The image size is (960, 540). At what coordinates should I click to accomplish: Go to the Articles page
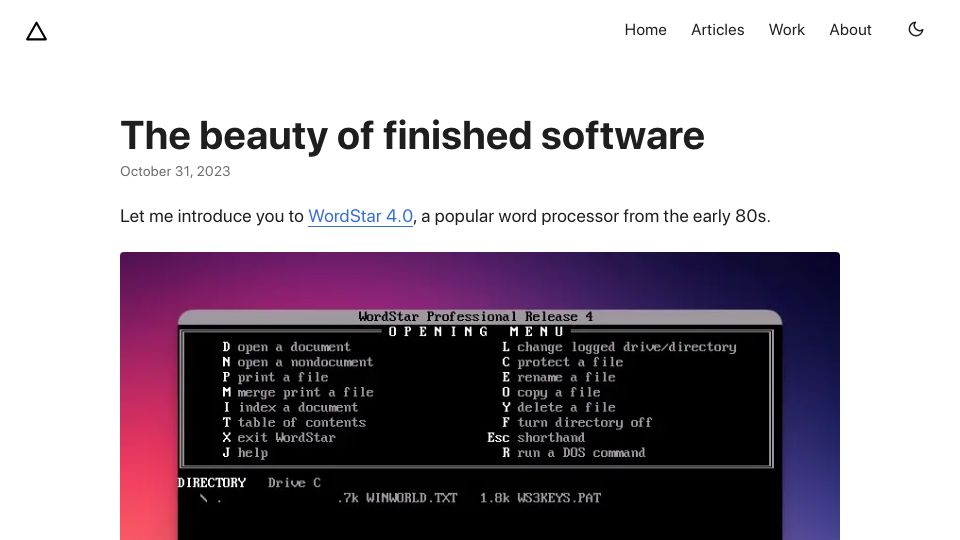pyautogui.click(x=718, y=29)
